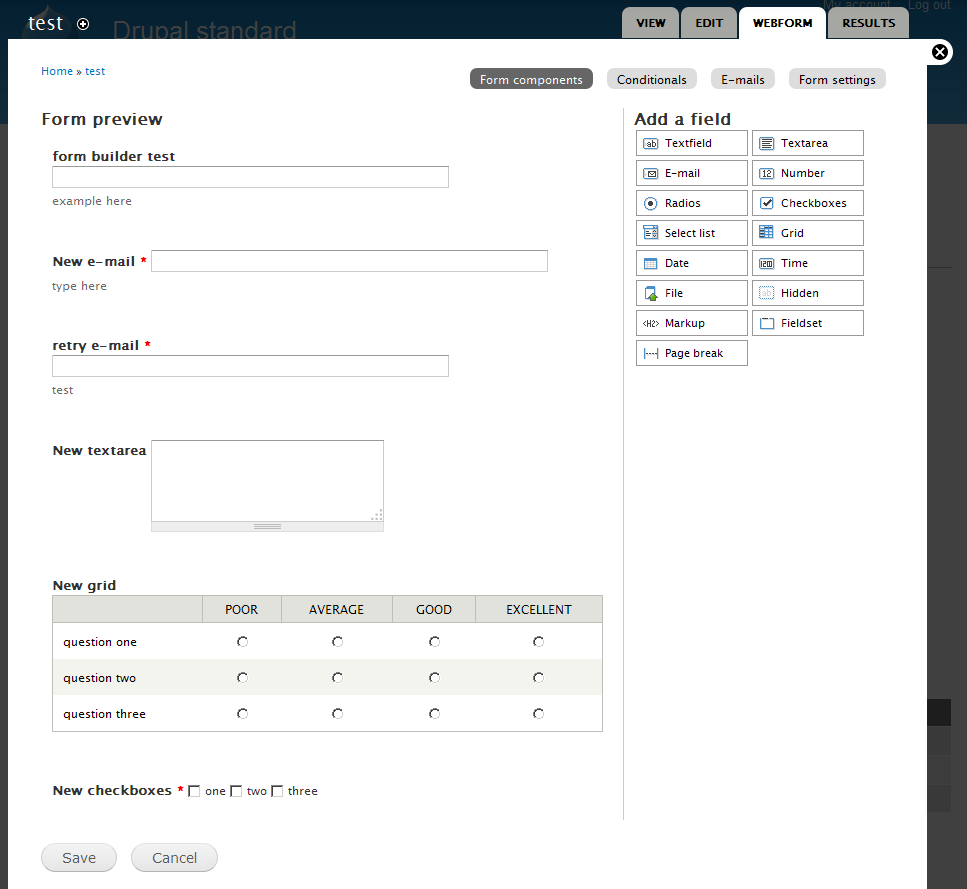Click the 'New grid' label
The image size is (967, 889).
coord(84,585)
